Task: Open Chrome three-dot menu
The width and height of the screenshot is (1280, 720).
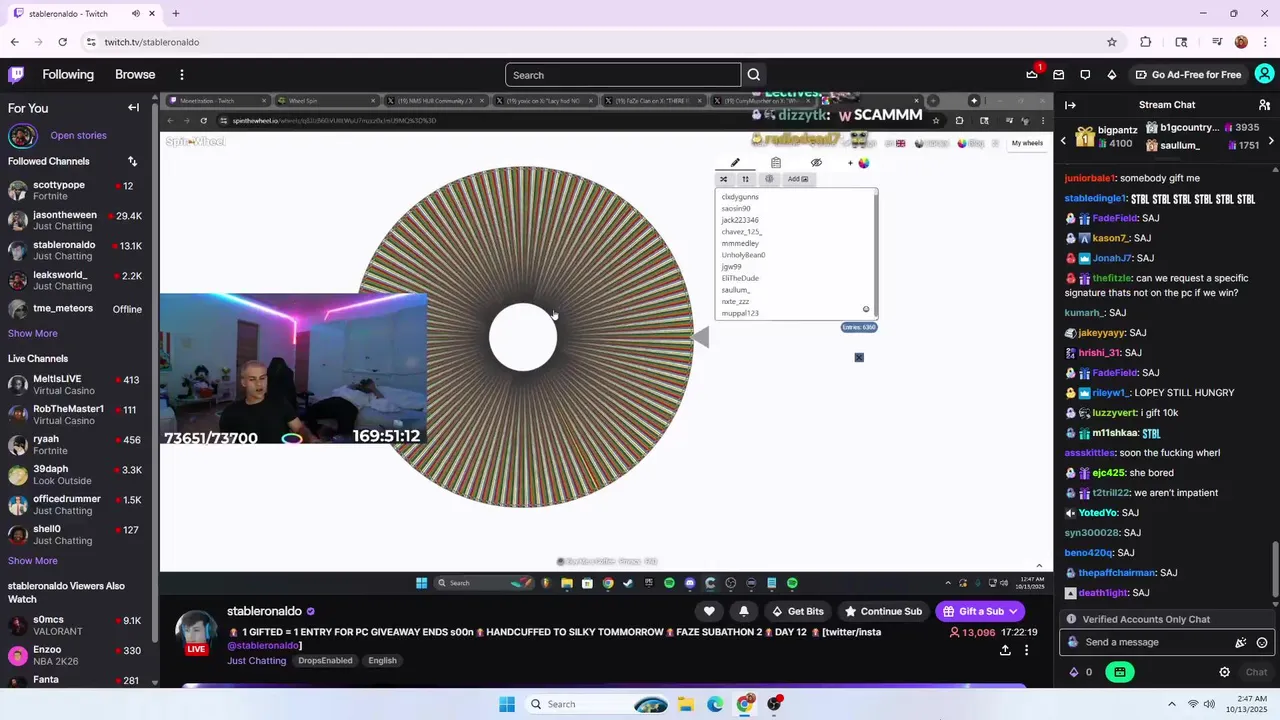Action: tap(1265, 42)
